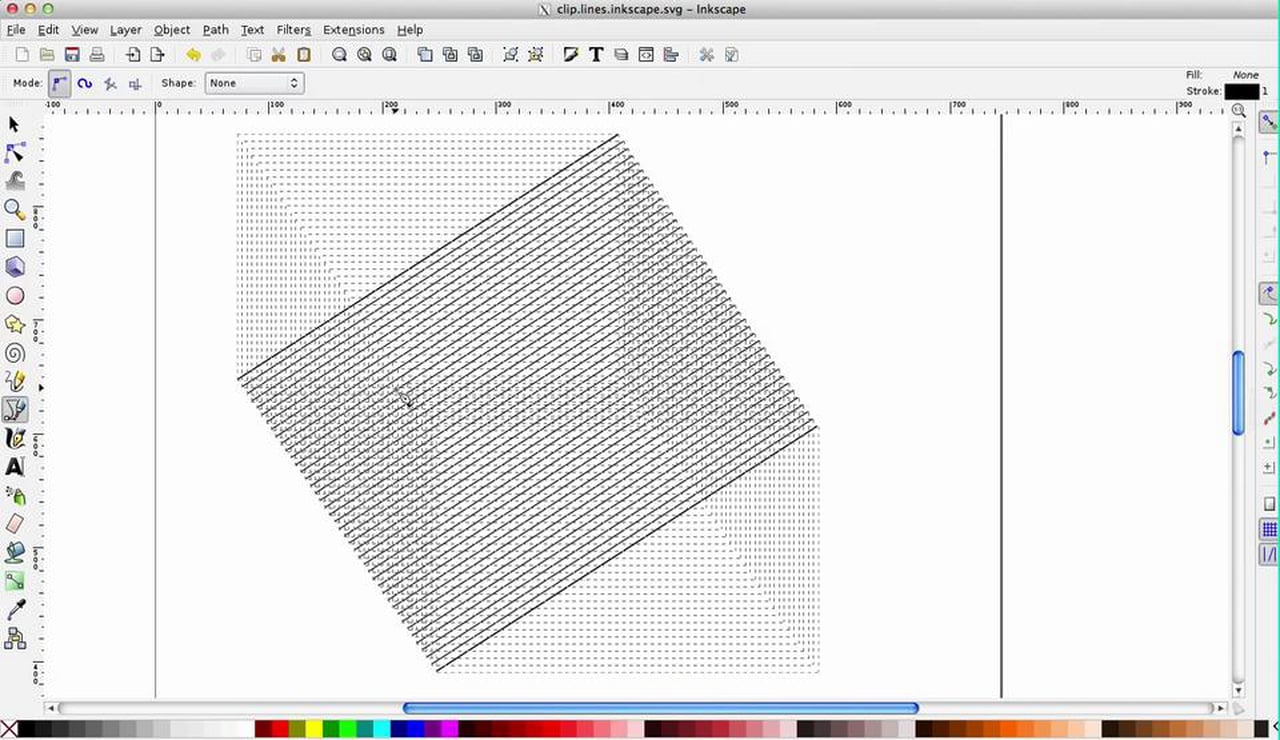This screenshot has height=740, width=1280.
Task: Pick the Rectangle tool
Action: [x=14, y=238]
